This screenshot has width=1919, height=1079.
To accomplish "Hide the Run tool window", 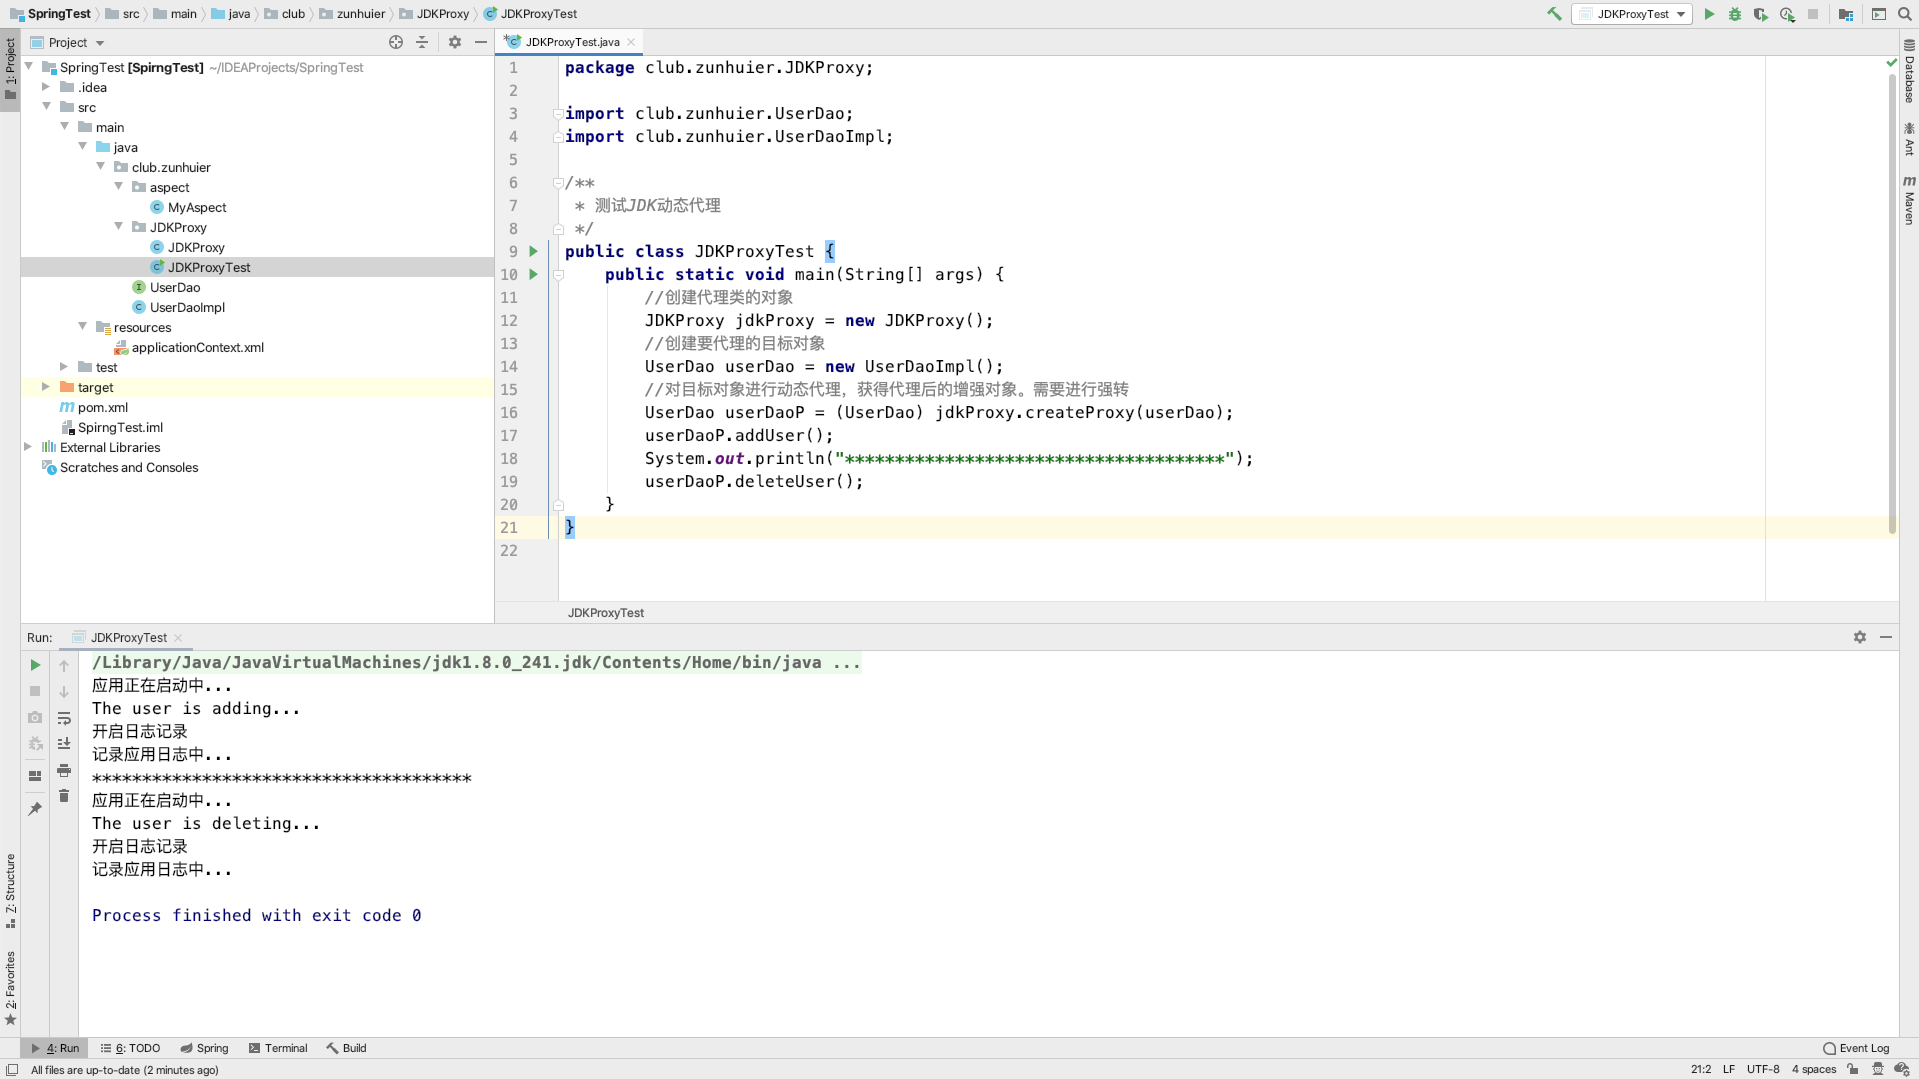I will 1886,637.
